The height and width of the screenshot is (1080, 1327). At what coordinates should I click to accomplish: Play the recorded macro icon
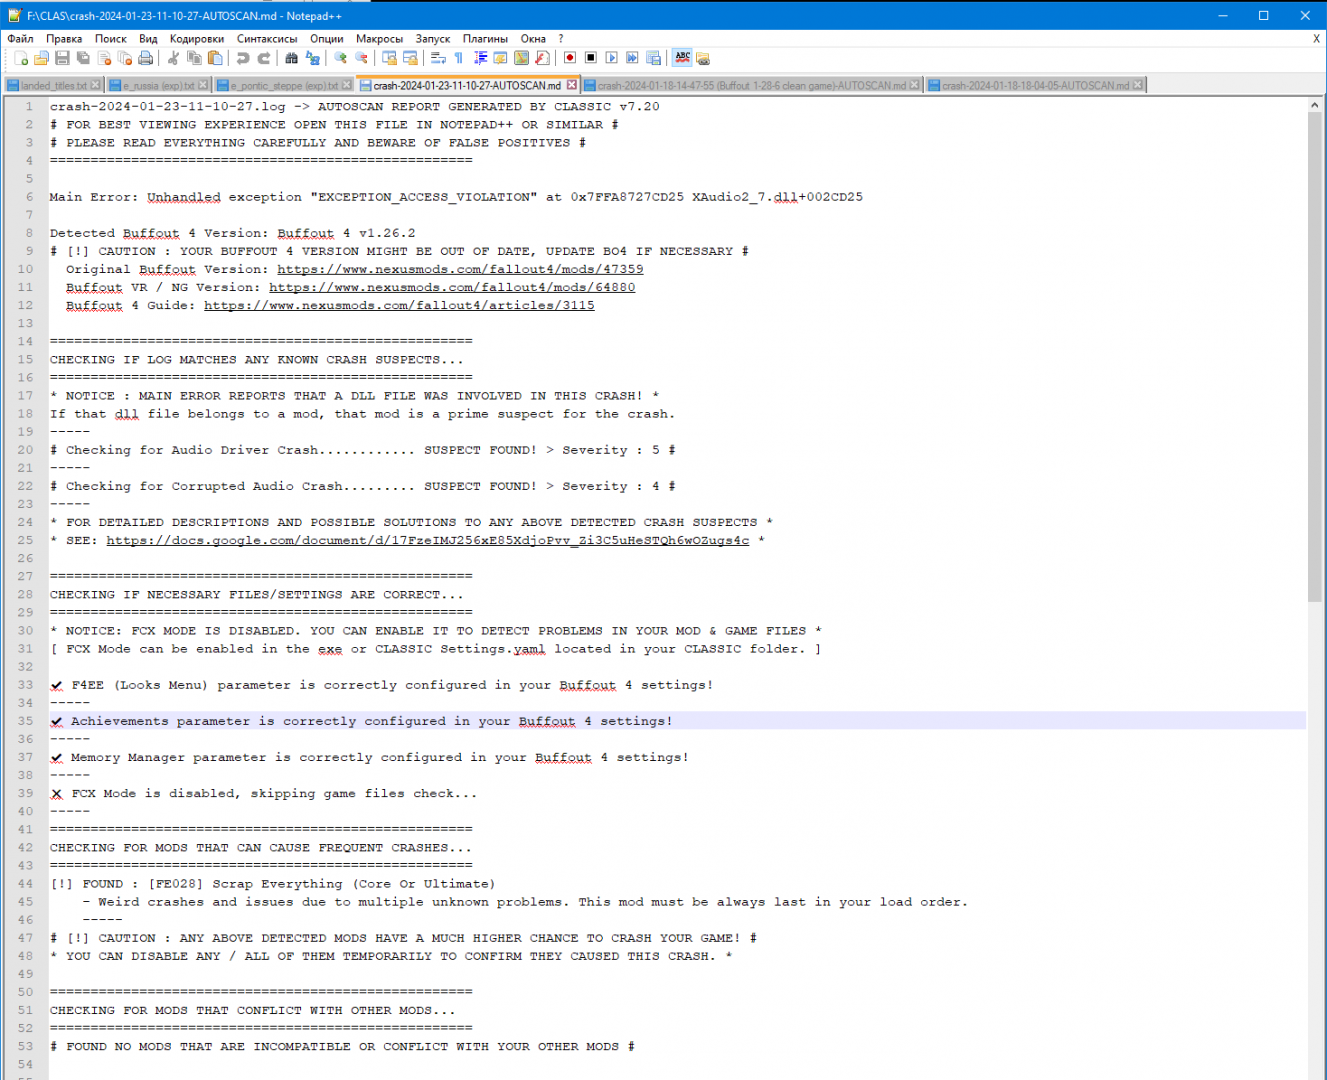click(x=612, y=59)
